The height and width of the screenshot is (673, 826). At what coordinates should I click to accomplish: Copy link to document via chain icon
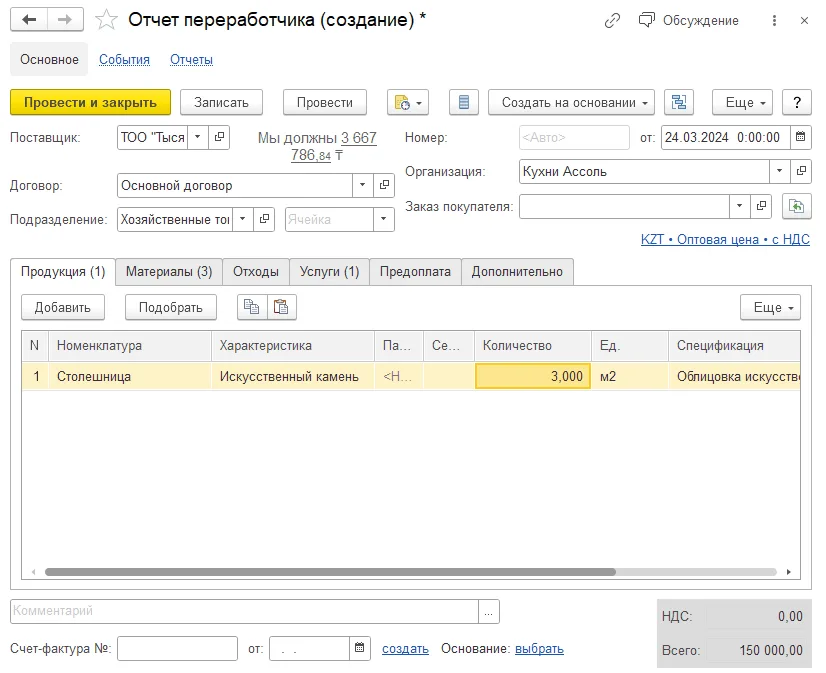click(612, 21)
